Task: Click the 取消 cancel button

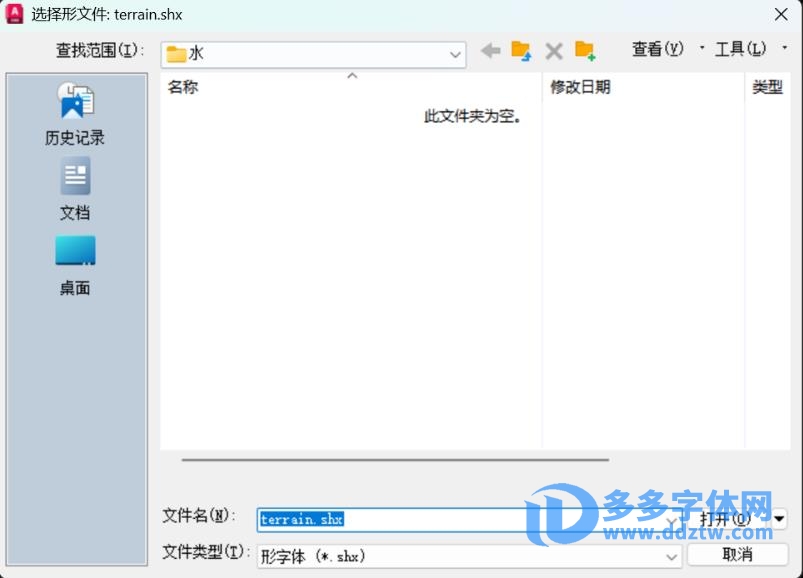Action: click(737, 555)
